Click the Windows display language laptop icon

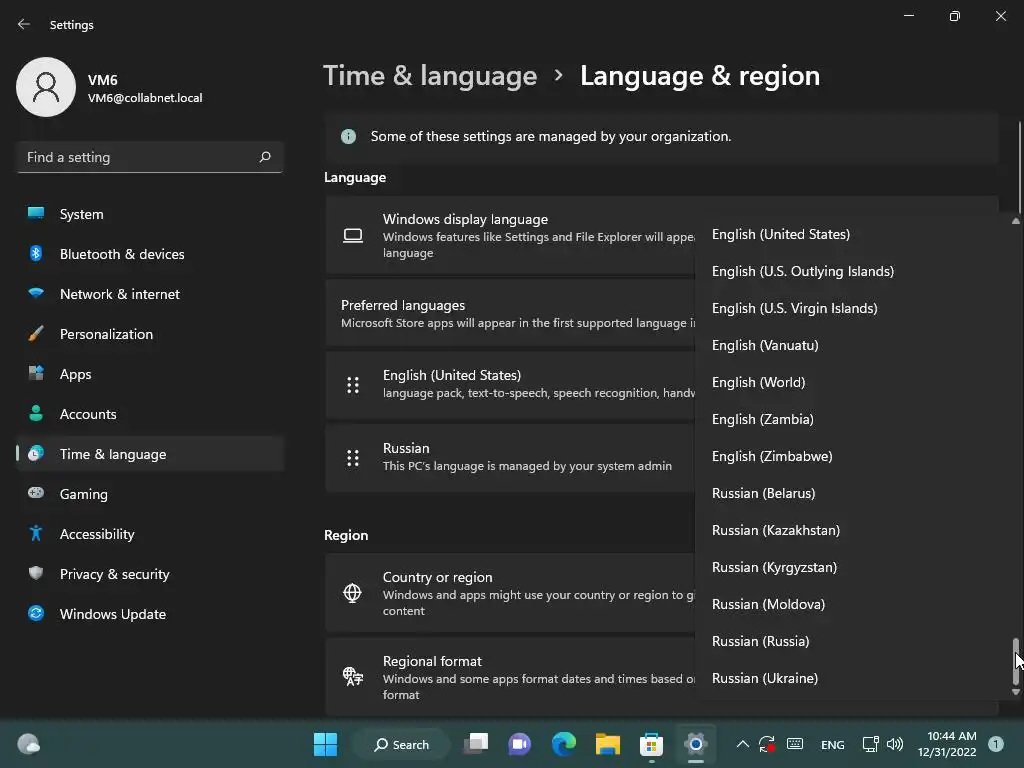pos(353,236)
